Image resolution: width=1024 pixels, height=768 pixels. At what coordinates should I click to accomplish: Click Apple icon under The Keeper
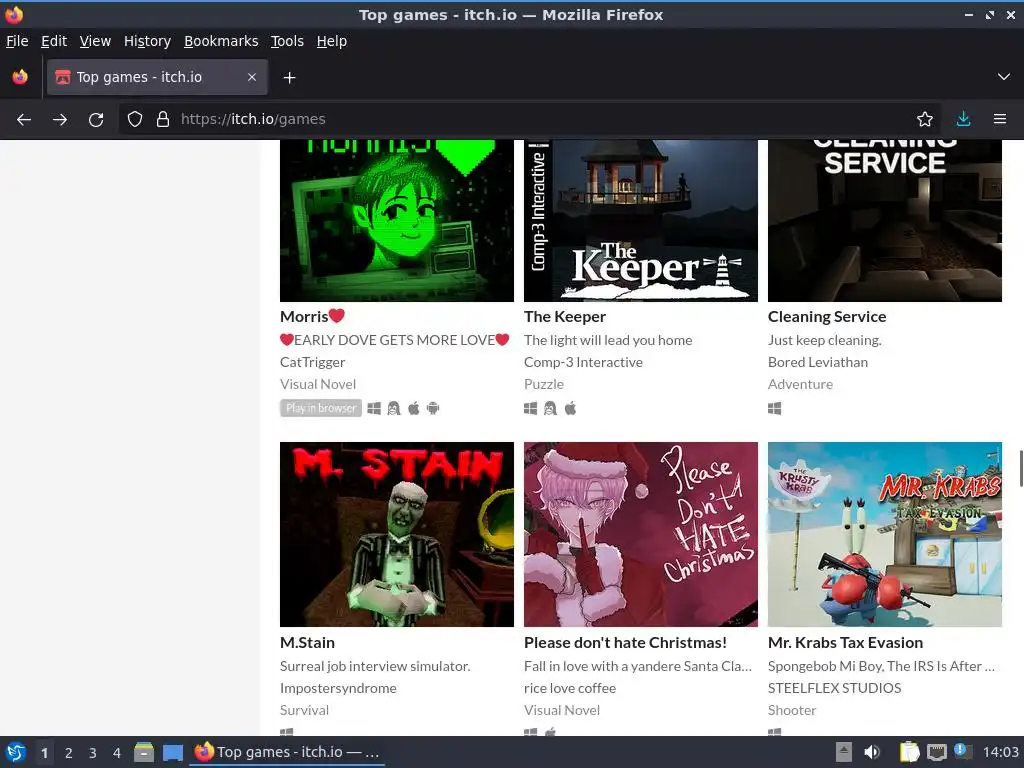coord(570,408)
